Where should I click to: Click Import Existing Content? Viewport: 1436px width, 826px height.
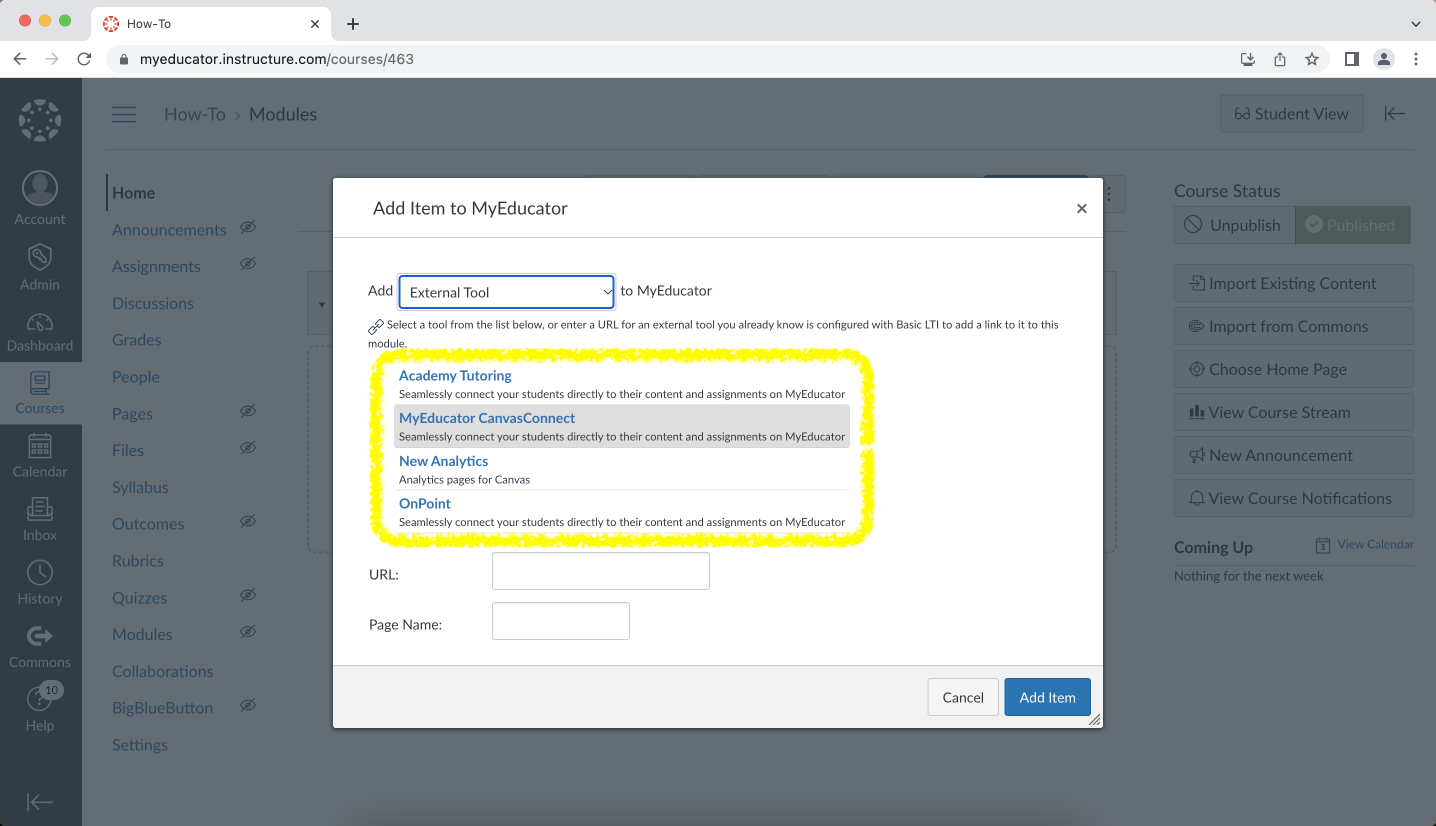[1293, 283]
